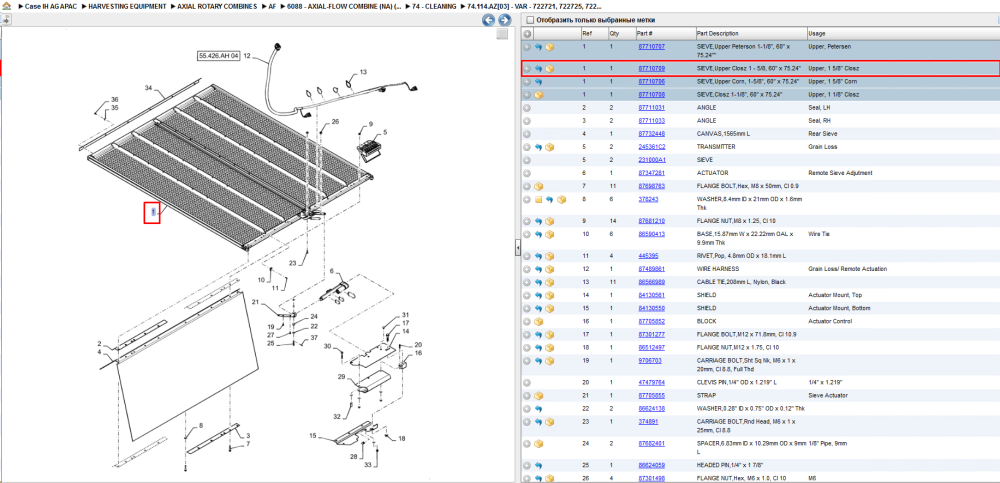
Task: Click the box icon for FLANGE BOLT 87698763
Action: click(538, 186)
